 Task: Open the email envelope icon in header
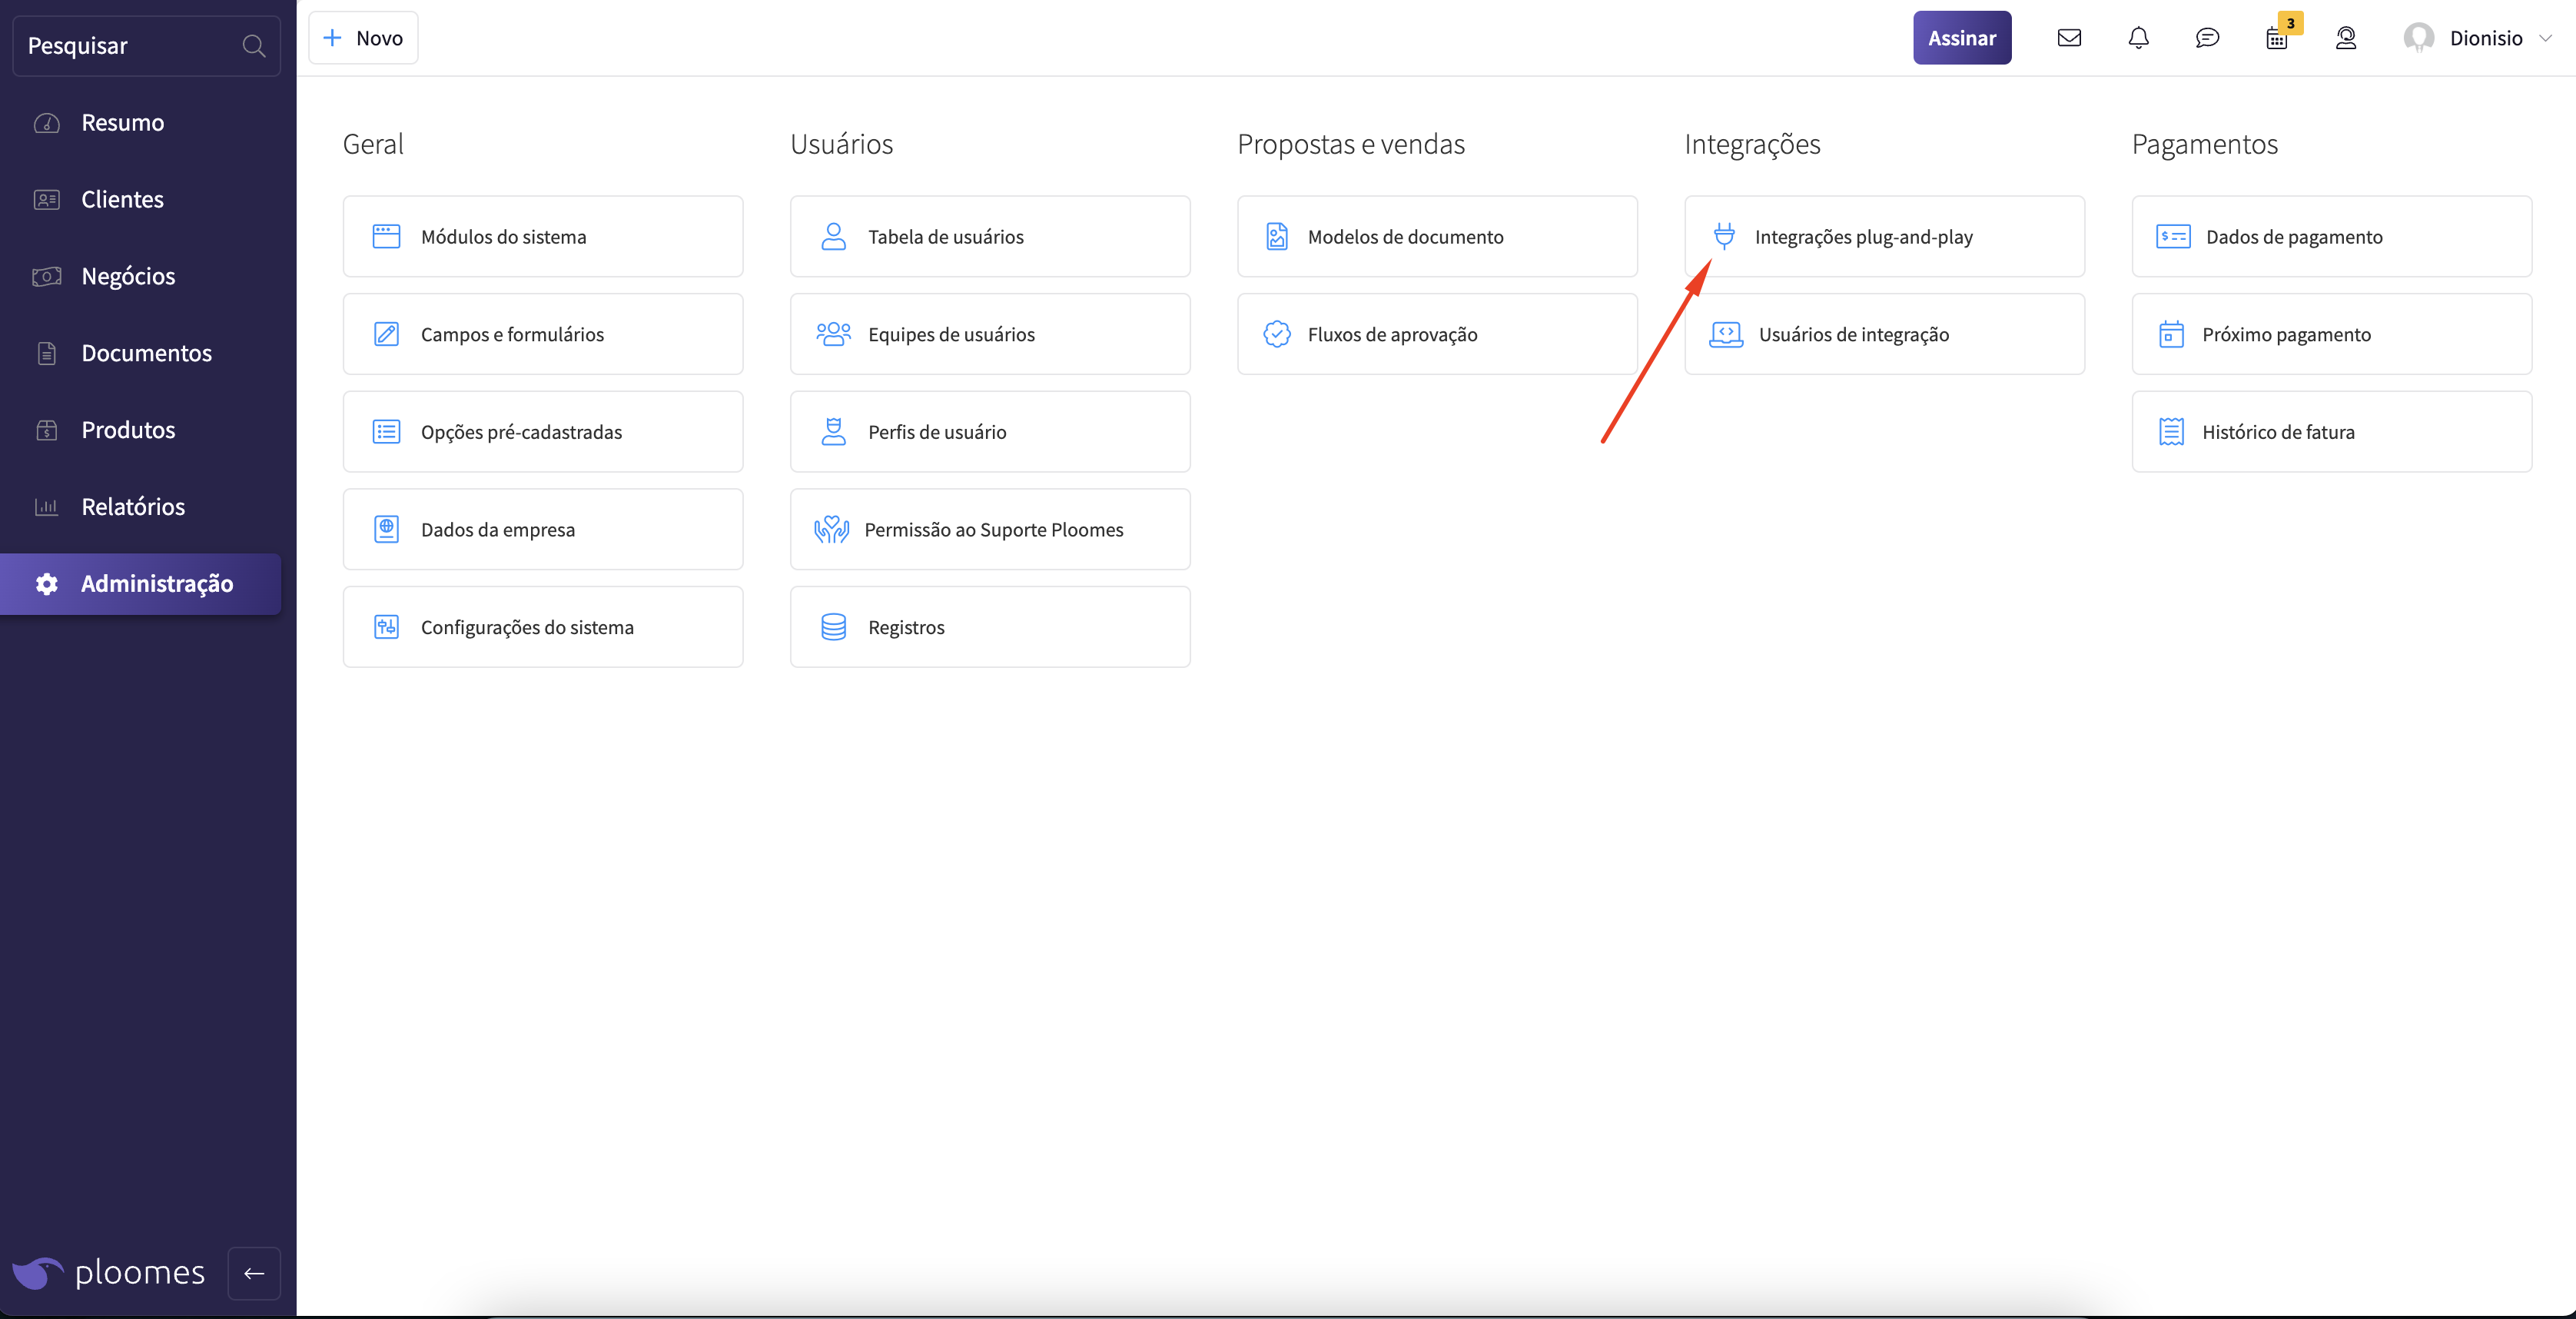point(2069,38)
